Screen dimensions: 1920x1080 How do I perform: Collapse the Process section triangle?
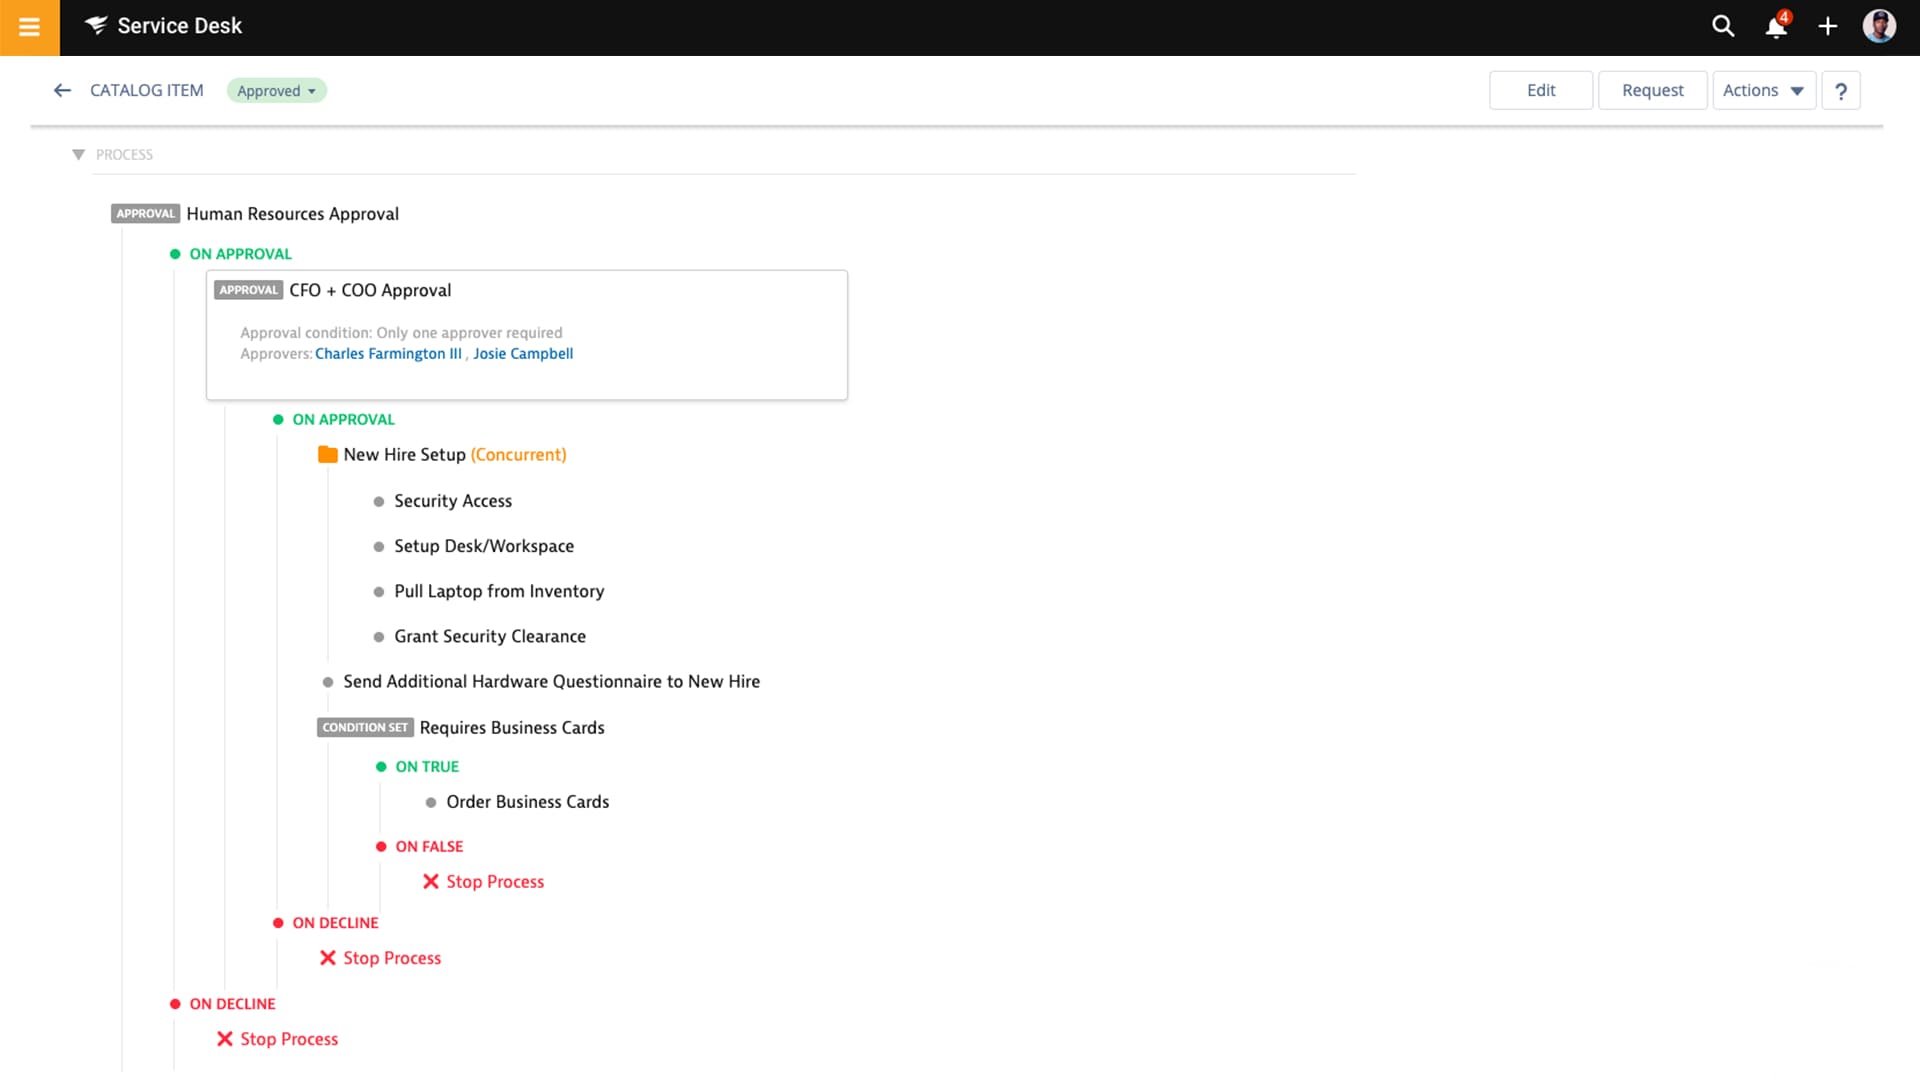coord(78,155)
